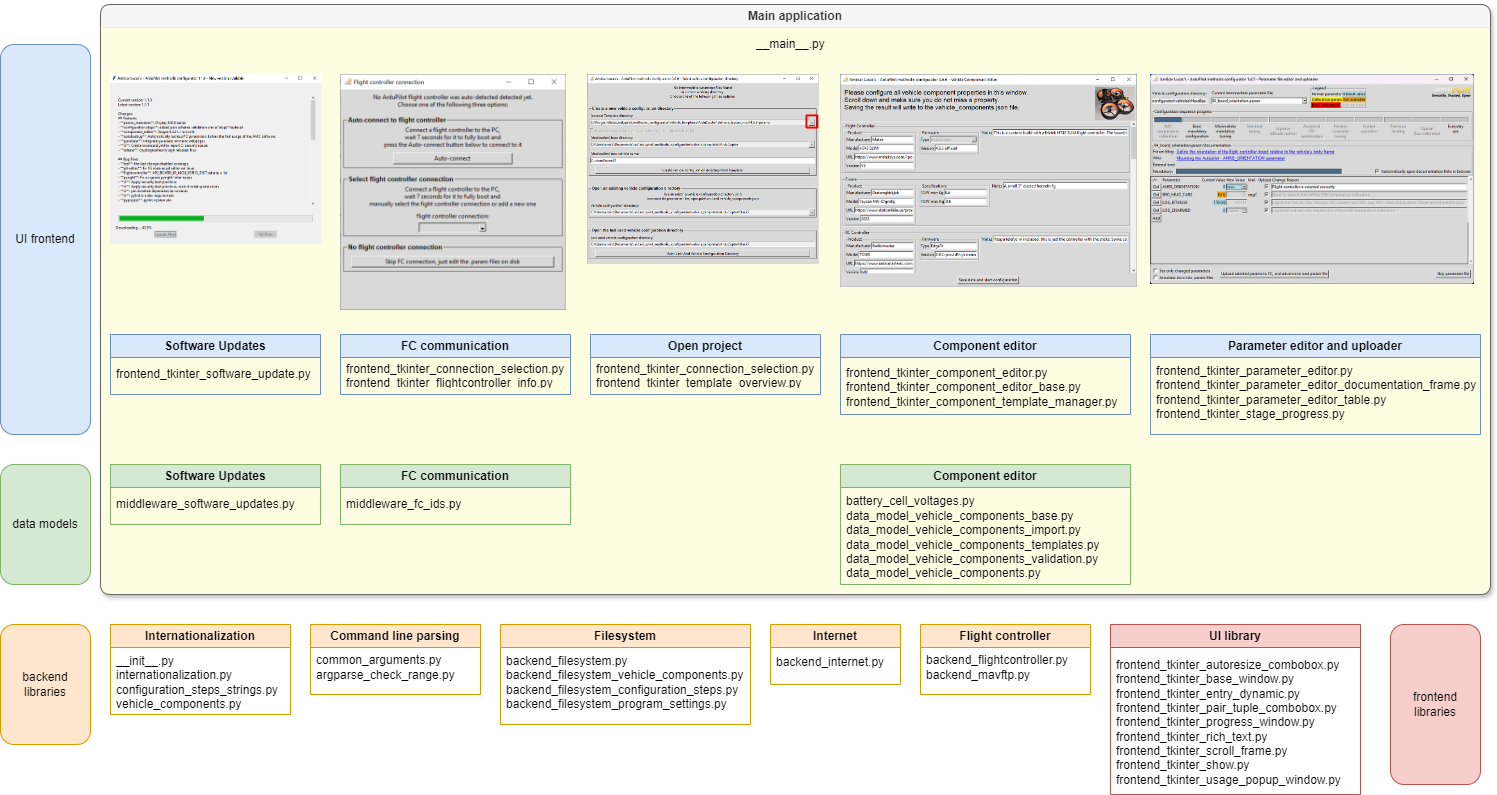
Task: Click the __main__.py label
Action: pyautogui.click(x=790, y=44)
